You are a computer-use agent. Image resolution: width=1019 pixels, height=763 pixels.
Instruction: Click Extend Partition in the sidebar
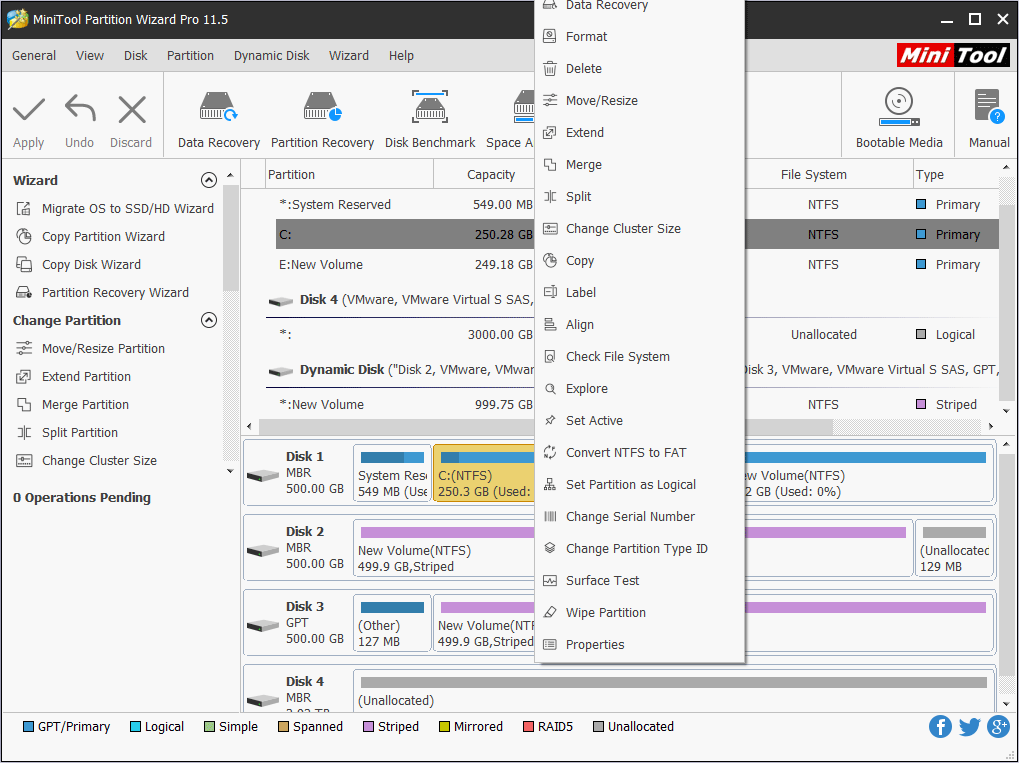(86, 377)
